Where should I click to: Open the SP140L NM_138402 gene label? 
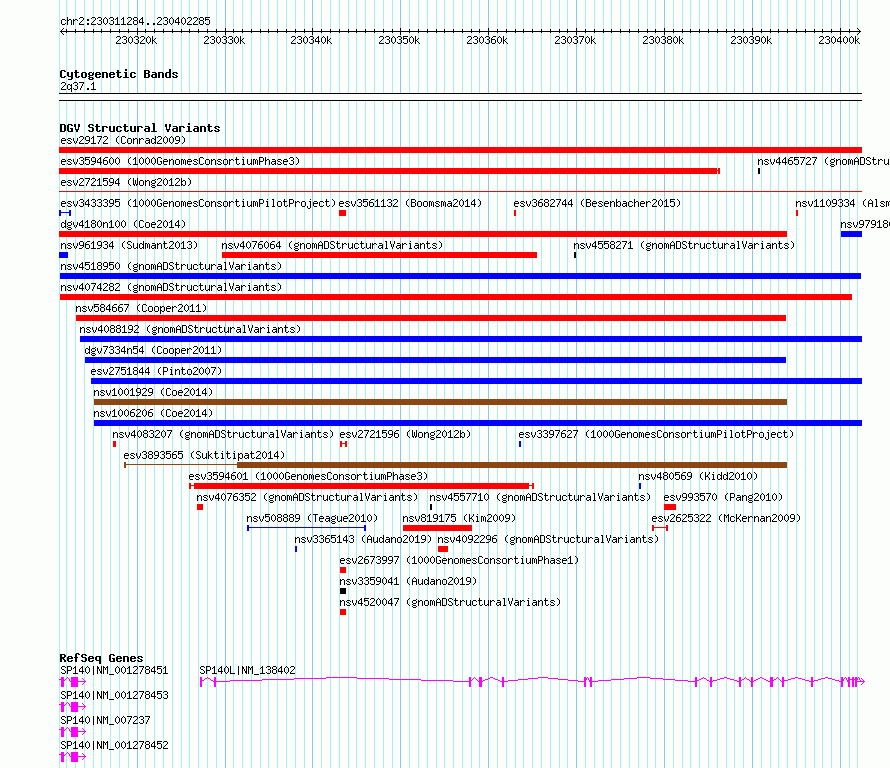(x=247, y=670)
